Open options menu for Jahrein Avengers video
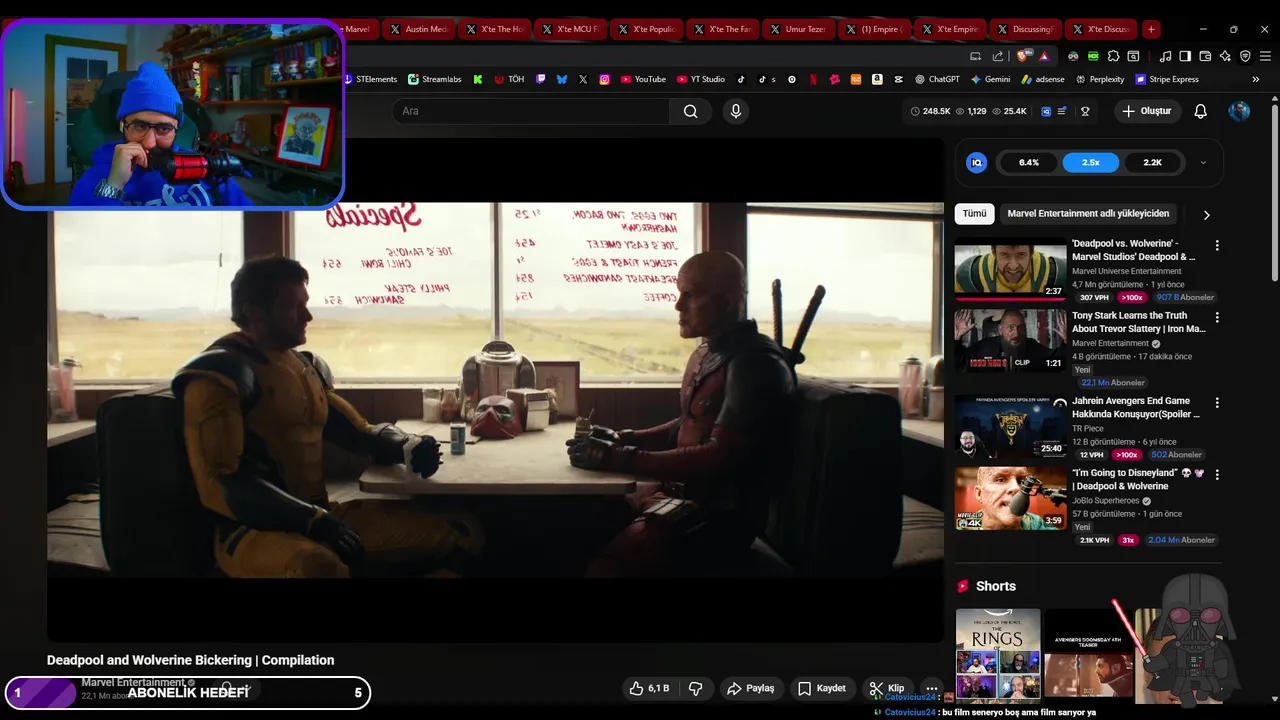The width and height of the screenshot is (1280, 720). pos(1217,402)
